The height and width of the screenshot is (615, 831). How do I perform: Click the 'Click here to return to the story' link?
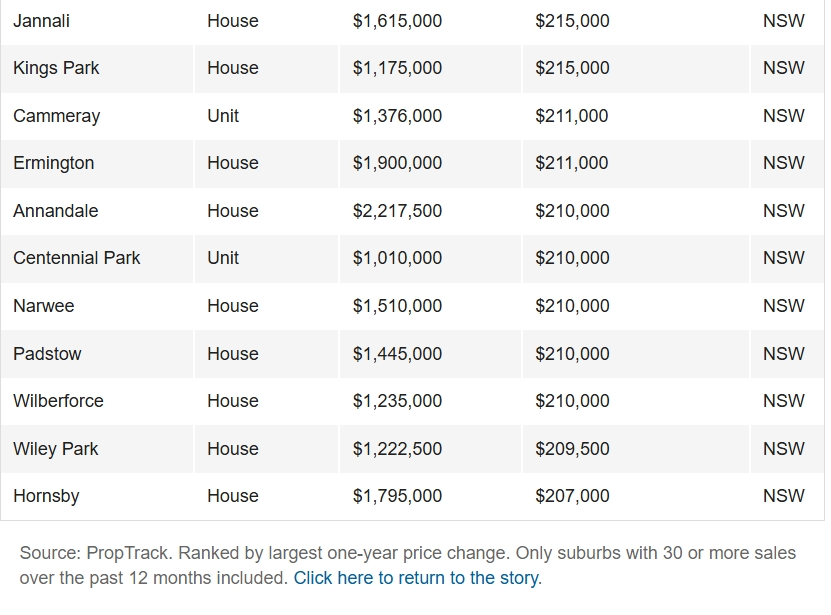point(418,577)
